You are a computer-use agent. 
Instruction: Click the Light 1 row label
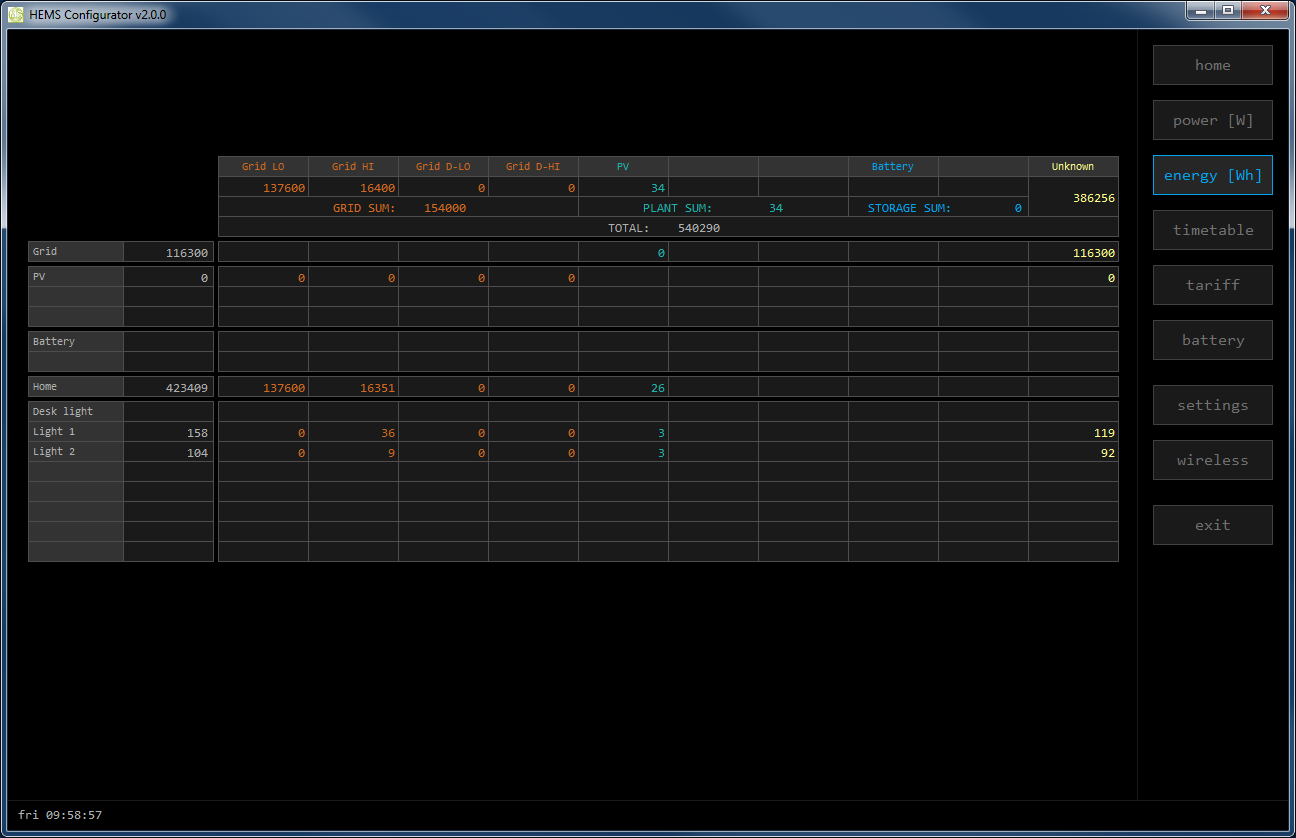[76, 432]
